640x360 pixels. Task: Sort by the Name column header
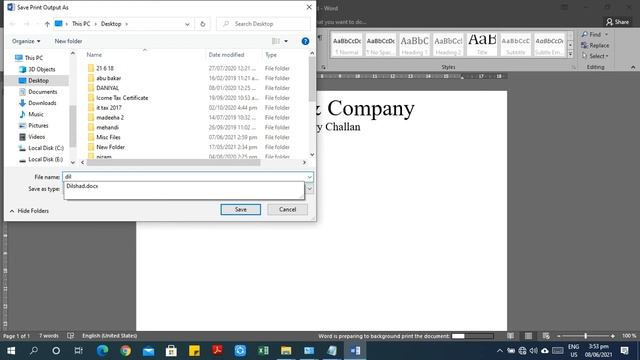(x=94, y=55)
